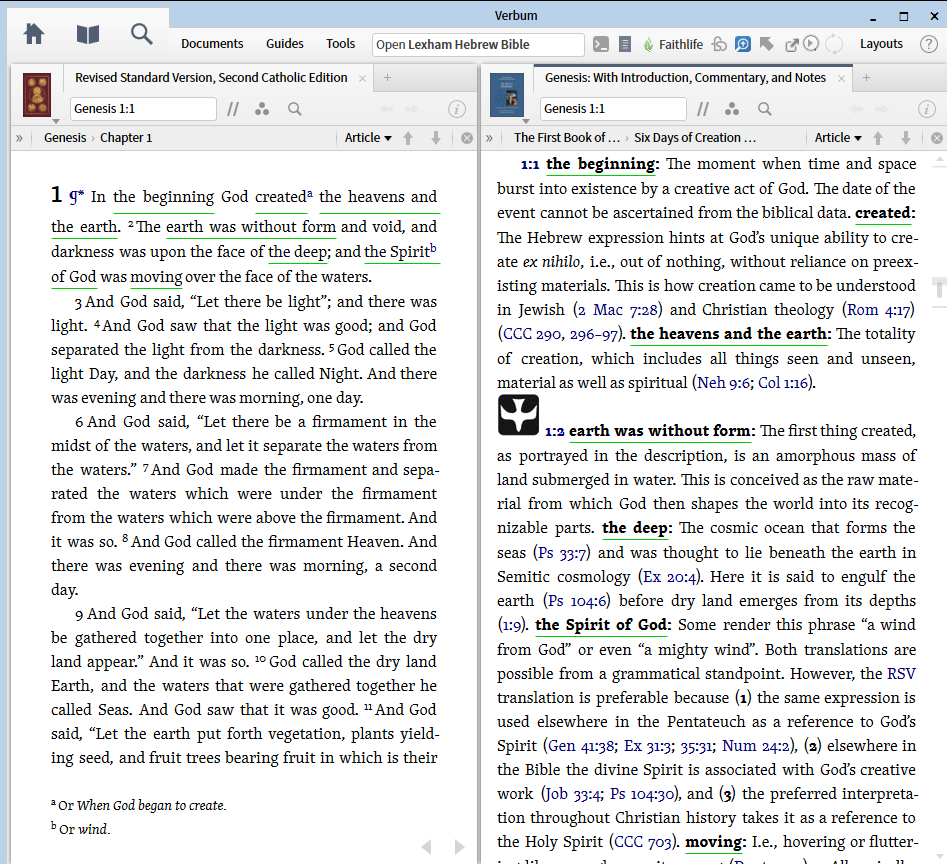Page back with left arrow in RSV panel

(x=426, y=847)
